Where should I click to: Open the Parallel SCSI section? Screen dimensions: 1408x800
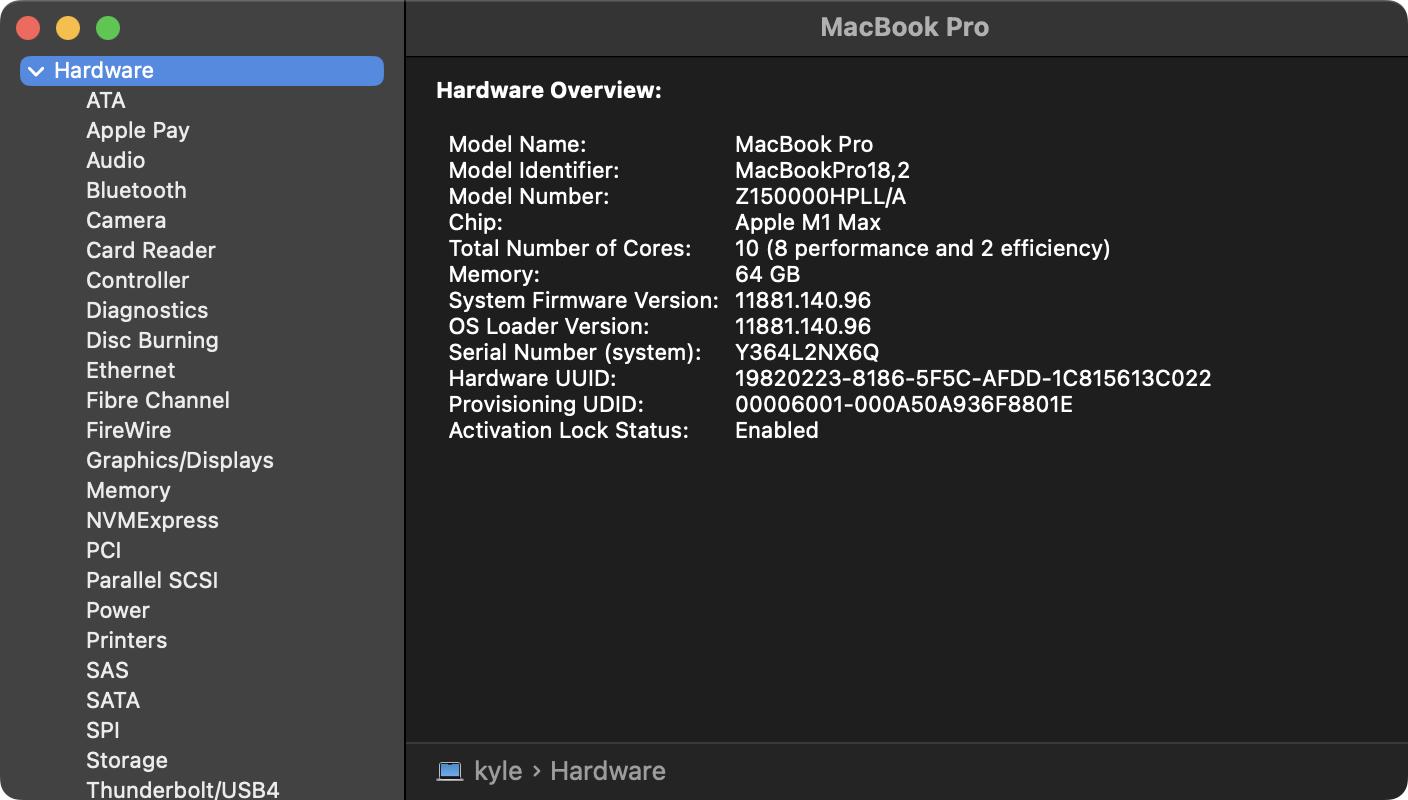tap(152, 581)
